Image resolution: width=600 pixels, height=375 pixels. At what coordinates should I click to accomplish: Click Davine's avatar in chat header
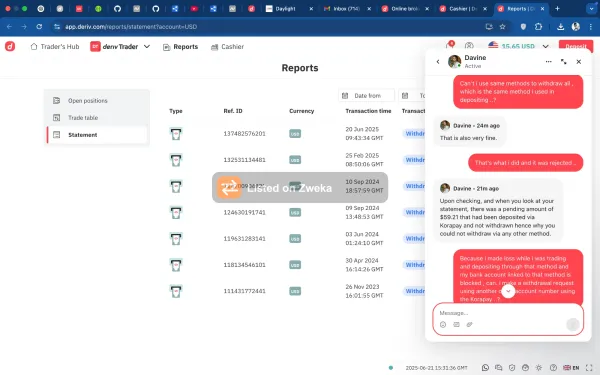click(454, 61)
